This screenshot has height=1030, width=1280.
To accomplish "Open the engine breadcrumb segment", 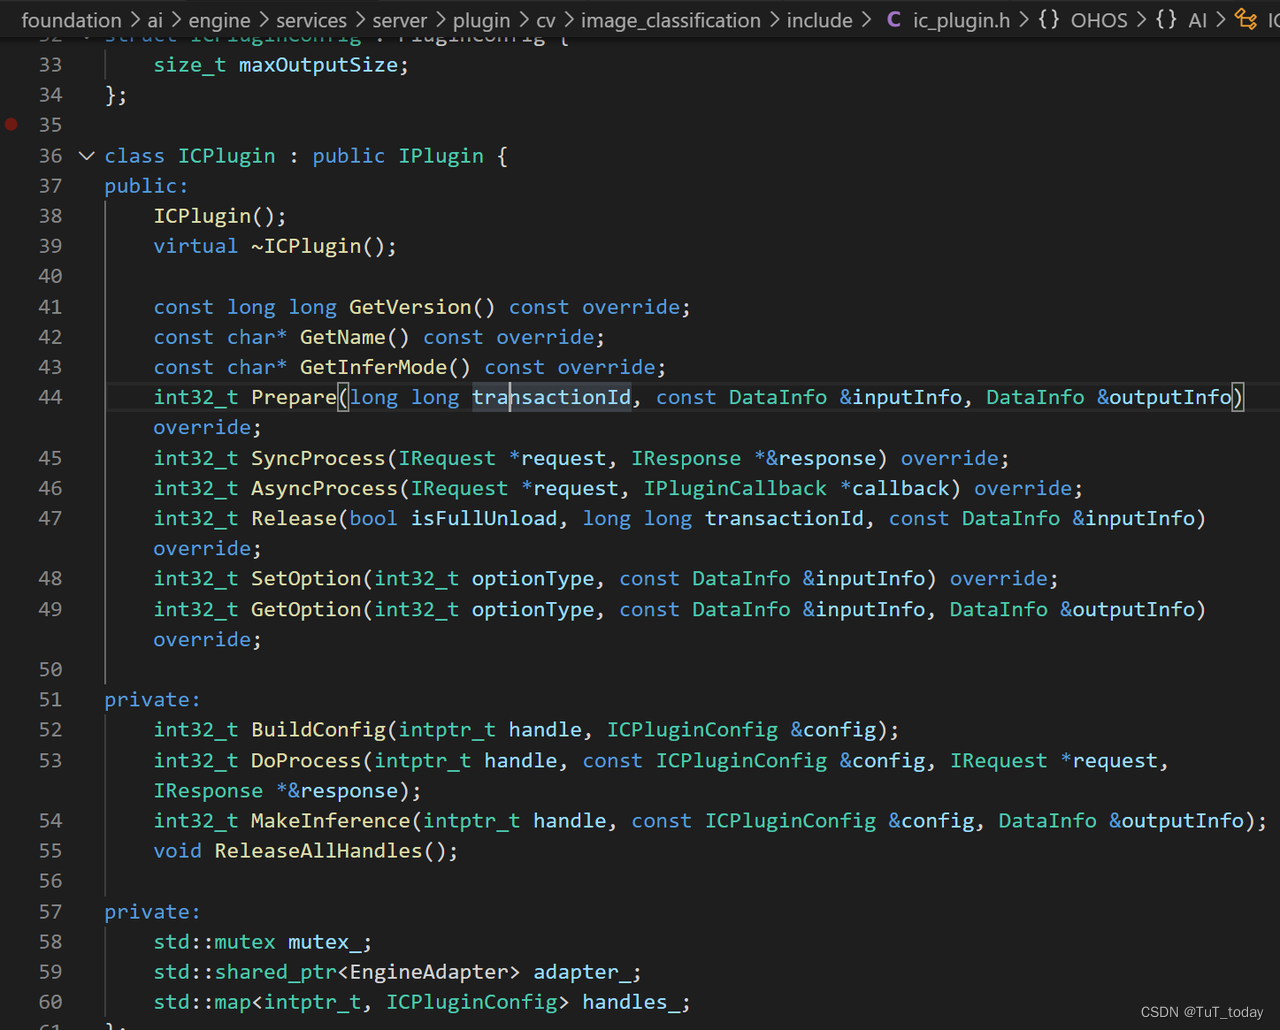I will [x=220, y=20].
